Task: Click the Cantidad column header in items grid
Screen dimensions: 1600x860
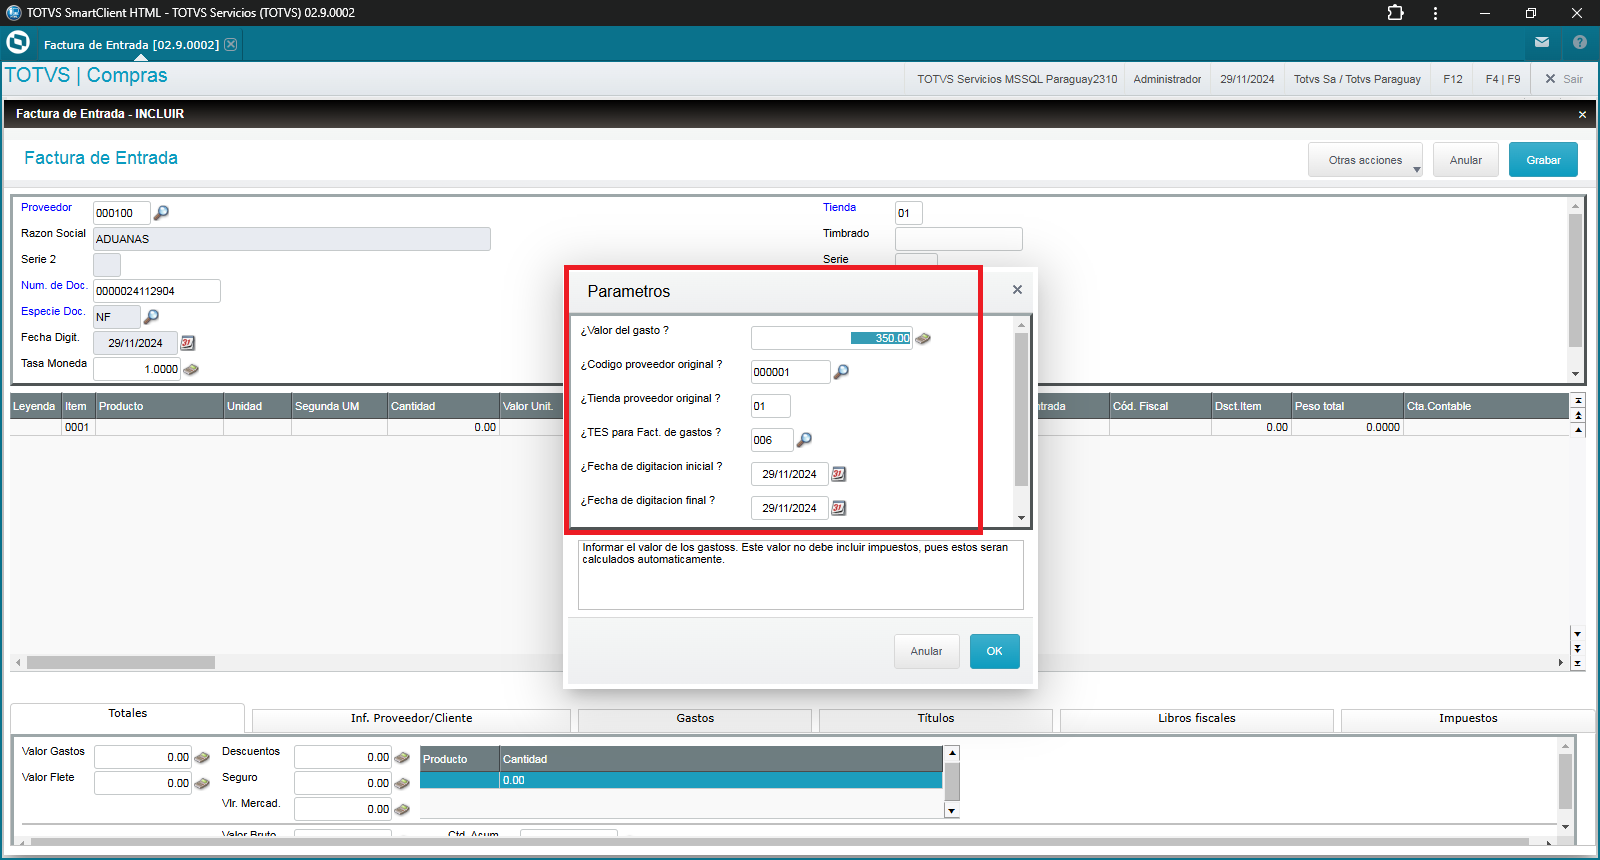Action: 442,406
